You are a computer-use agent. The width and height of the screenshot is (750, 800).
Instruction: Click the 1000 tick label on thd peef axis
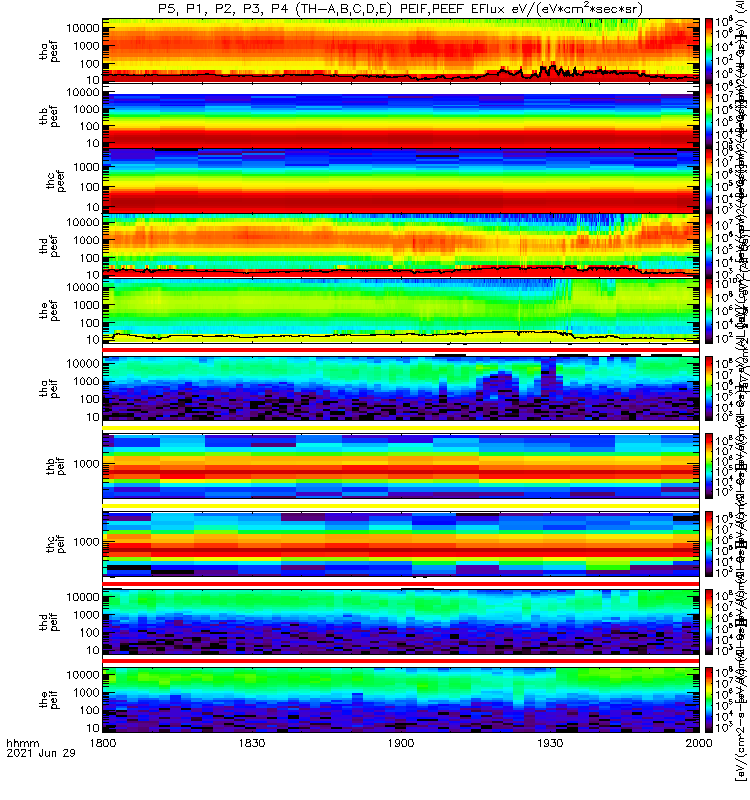(86, 240)
